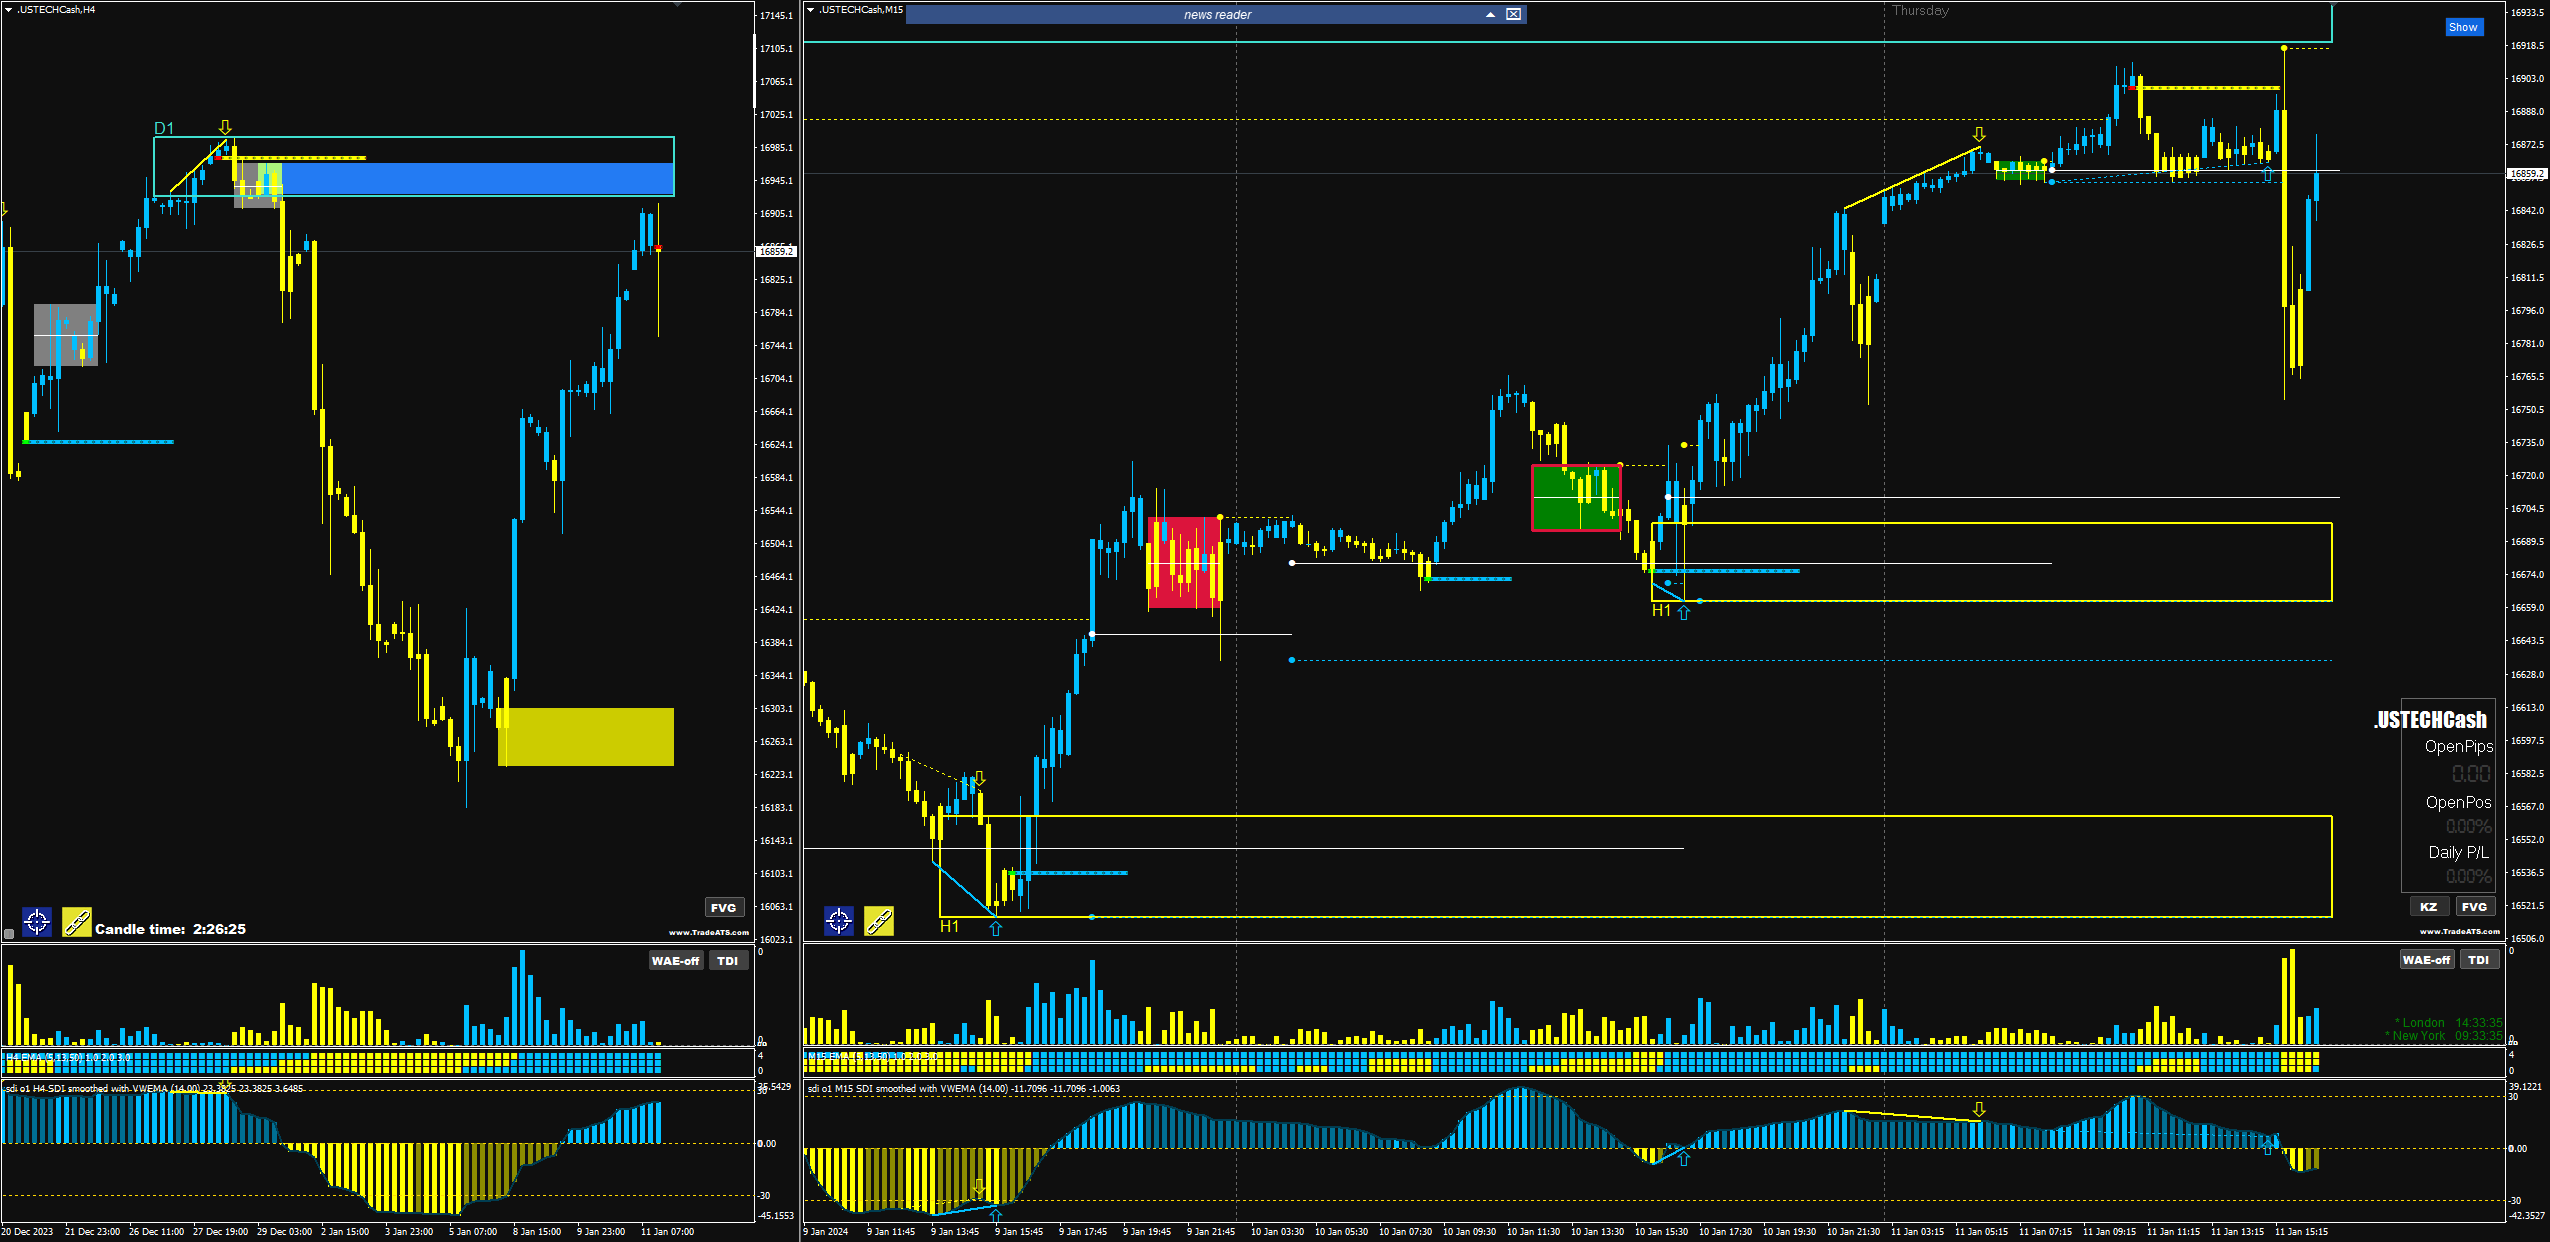Click yellow chain-link icon in H4 chart
The image size is (2550, 1242).
point(77,921)
